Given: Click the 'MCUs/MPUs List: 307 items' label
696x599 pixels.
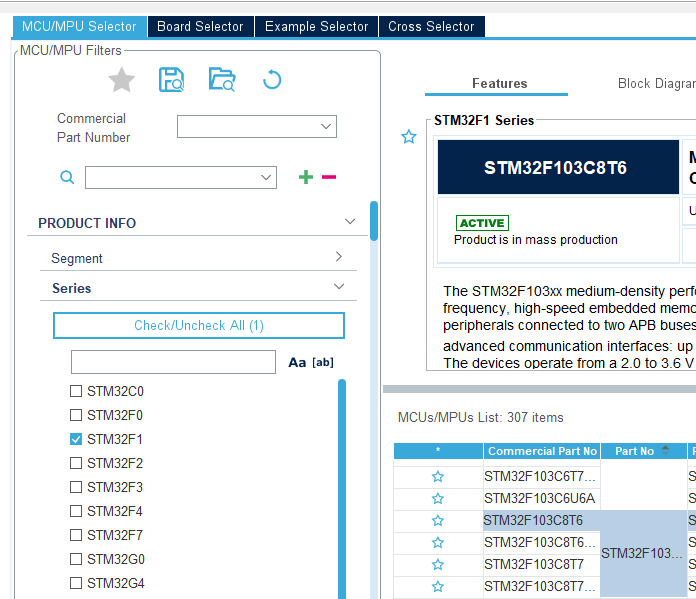Looking at the screenshot, I should click(480, 417).
